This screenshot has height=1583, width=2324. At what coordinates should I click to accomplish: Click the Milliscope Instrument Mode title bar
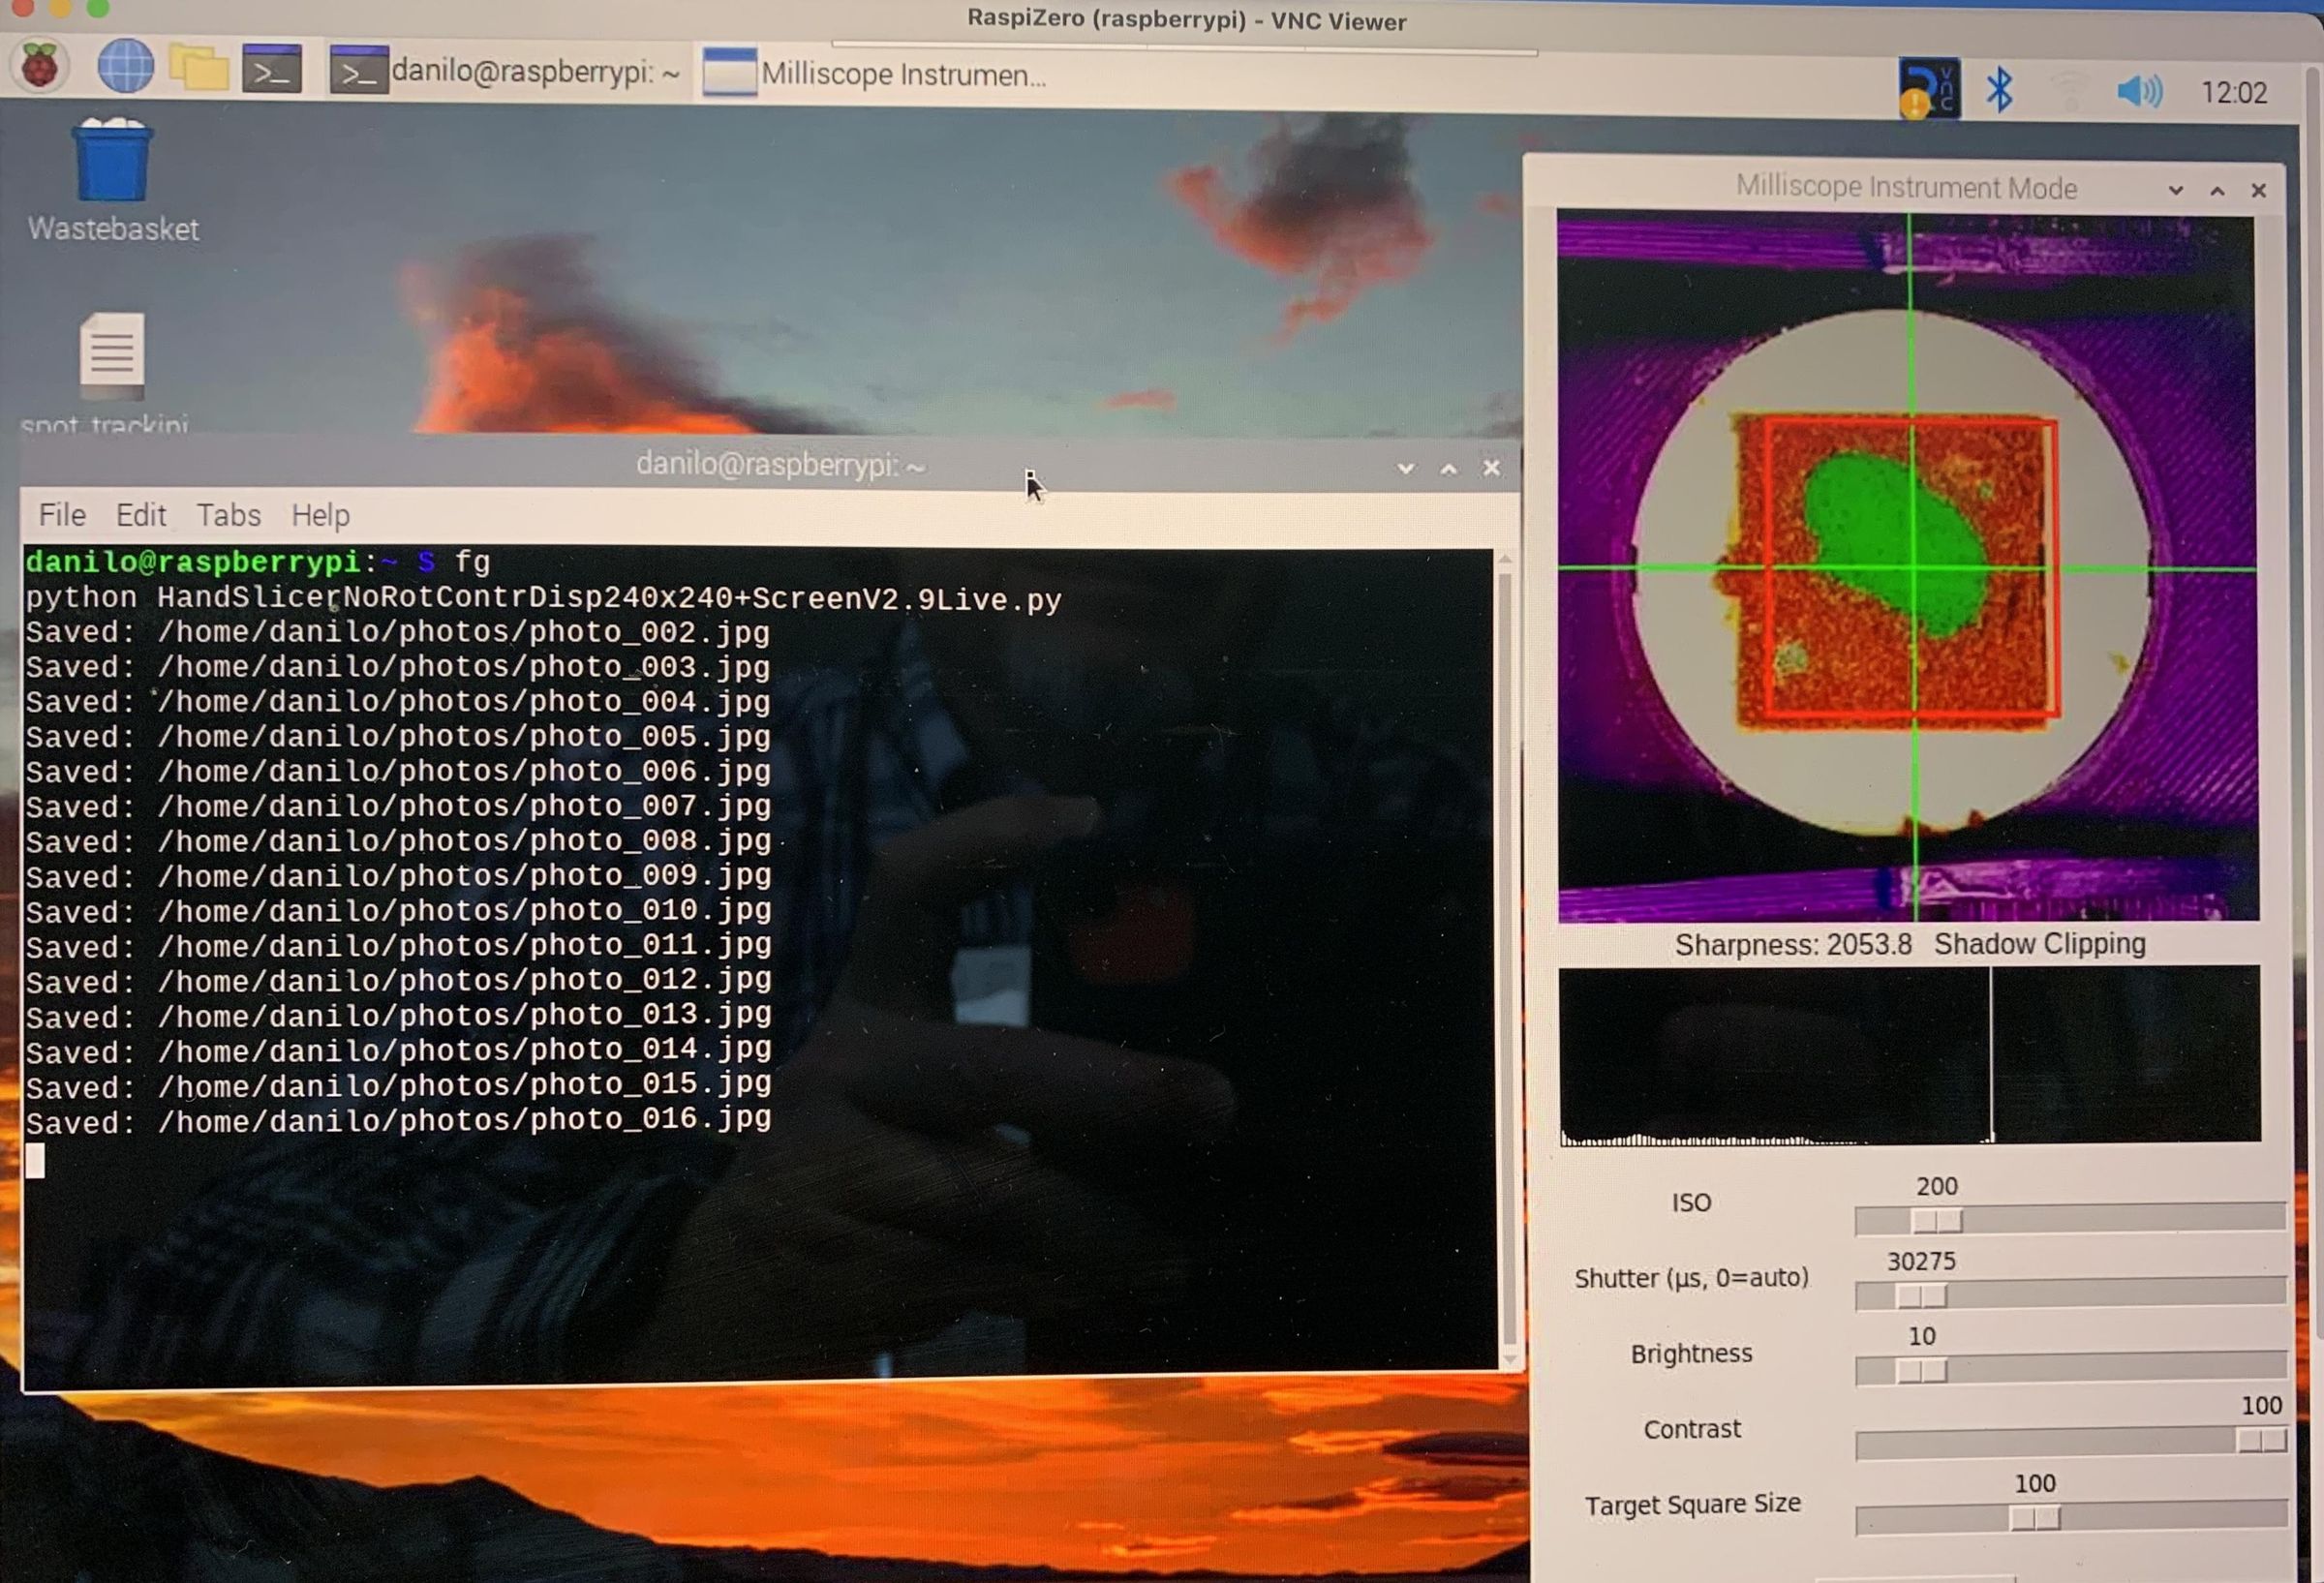(1906, 188)
